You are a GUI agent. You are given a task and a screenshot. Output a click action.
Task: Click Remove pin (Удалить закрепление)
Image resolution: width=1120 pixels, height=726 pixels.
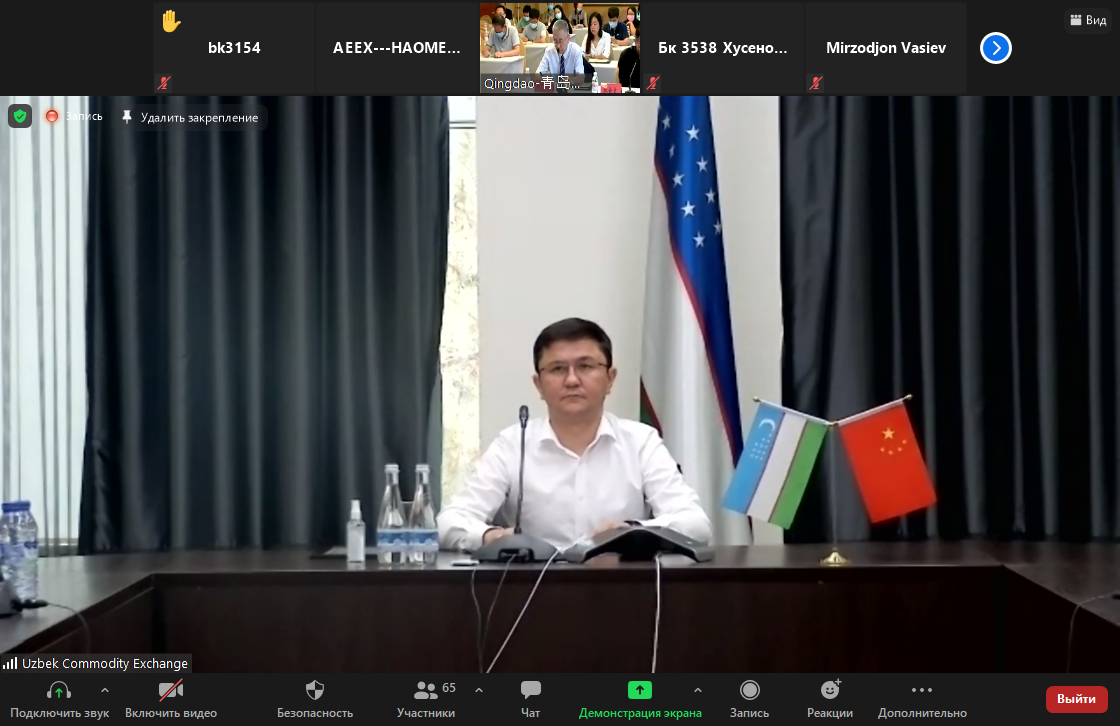tap(190, 117)
